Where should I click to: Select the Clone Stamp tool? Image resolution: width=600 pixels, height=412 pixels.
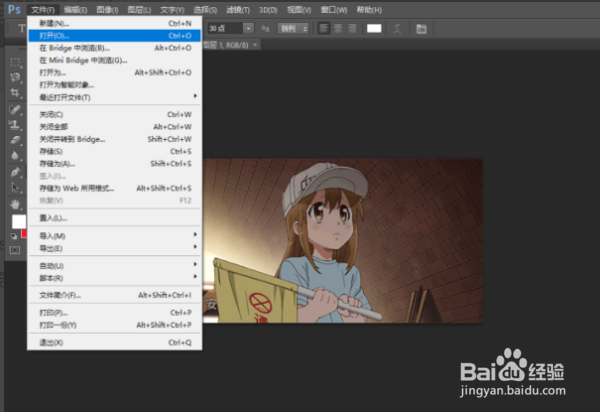pyautogui.click(x=15, y=125)
